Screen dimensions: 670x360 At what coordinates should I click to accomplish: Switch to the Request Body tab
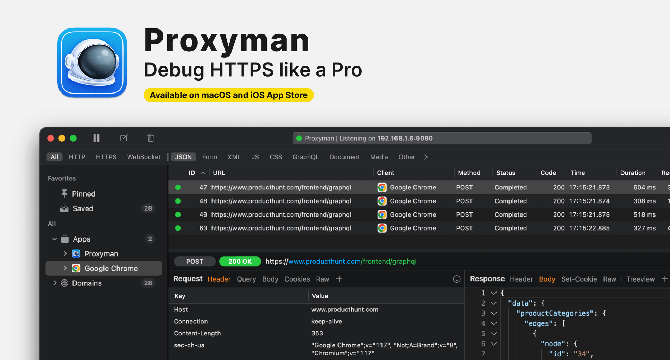tap(270, 279)
